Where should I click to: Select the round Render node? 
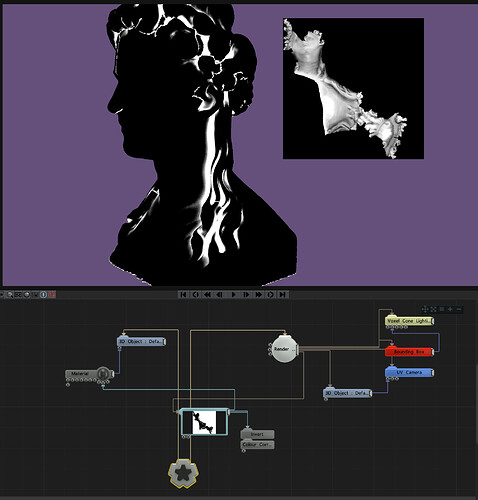point(284,349)
